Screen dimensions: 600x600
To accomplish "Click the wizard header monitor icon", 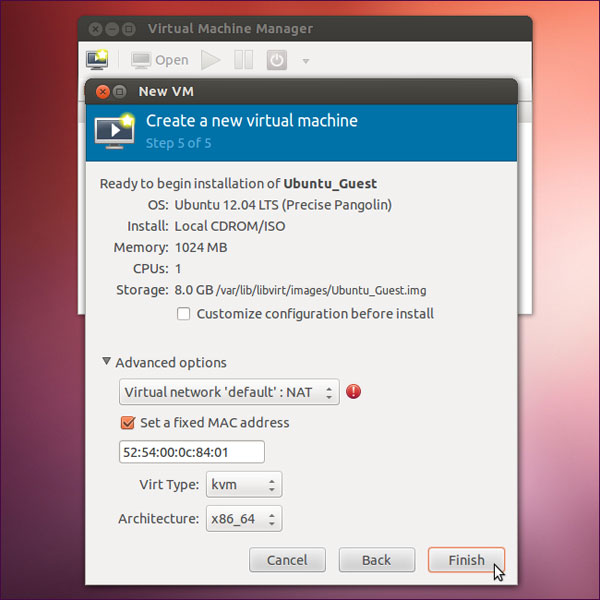I will (114, 131).
